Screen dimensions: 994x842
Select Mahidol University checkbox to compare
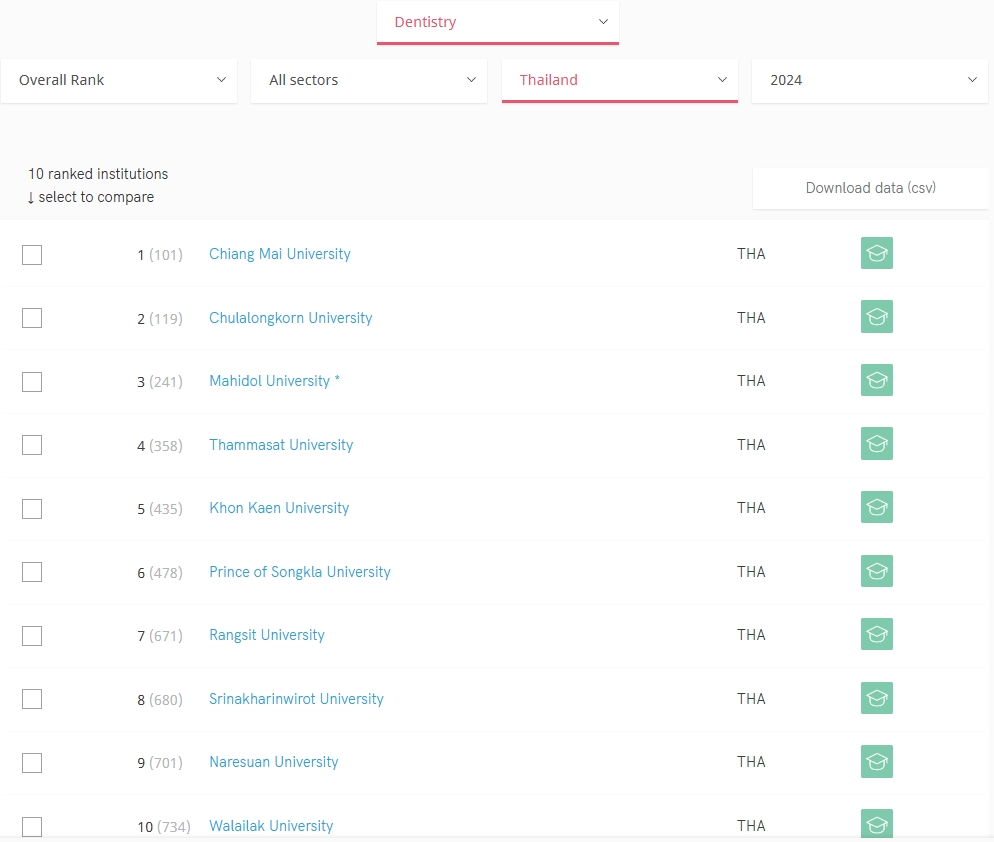tap(32, 382)
